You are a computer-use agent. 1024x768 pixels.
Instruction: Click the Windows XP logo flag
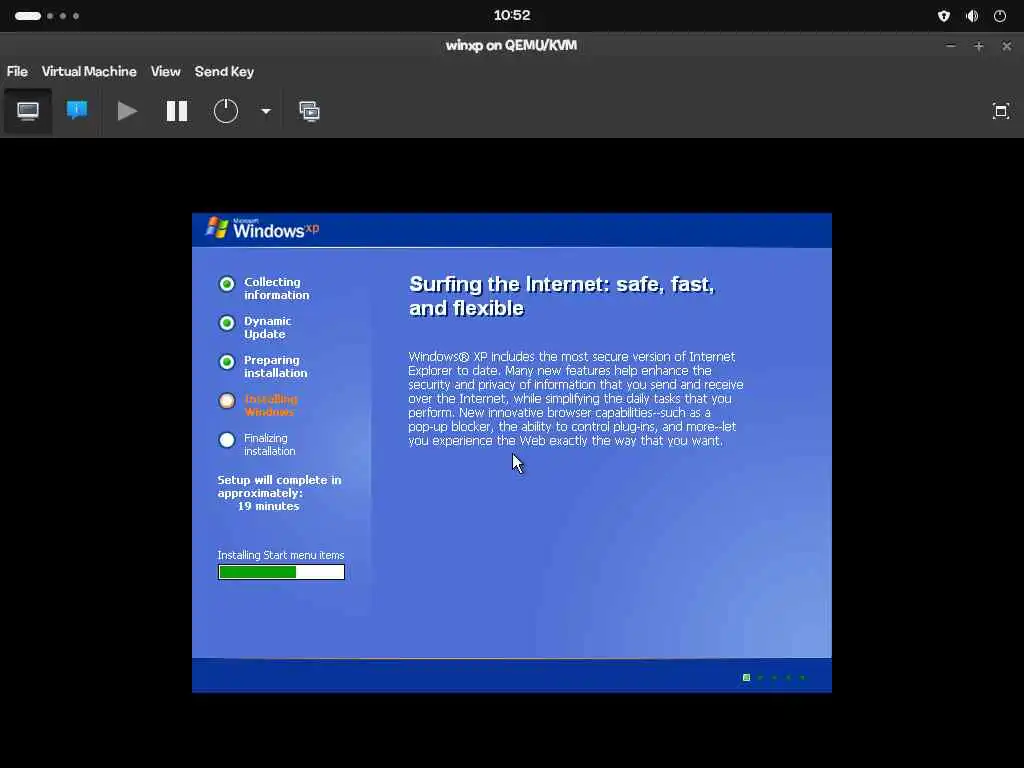click(217, 227)
